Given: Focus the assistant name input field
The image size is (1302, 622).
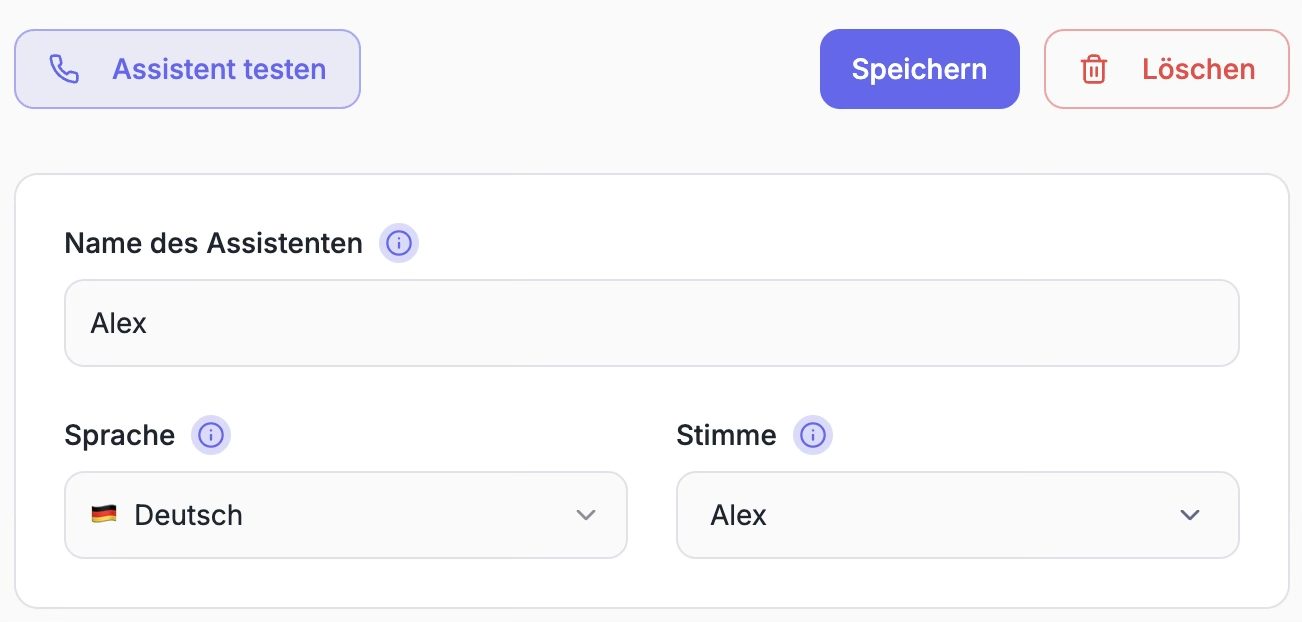Looking at the screenshot, I should tap(651, 323).
